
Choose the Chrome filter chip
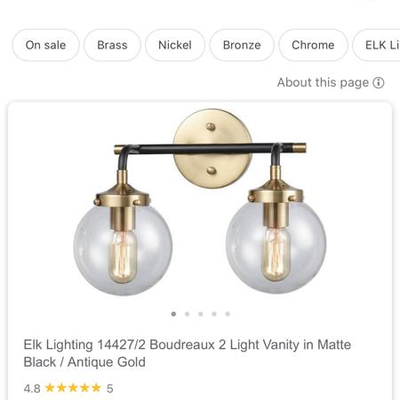(313, 45)
